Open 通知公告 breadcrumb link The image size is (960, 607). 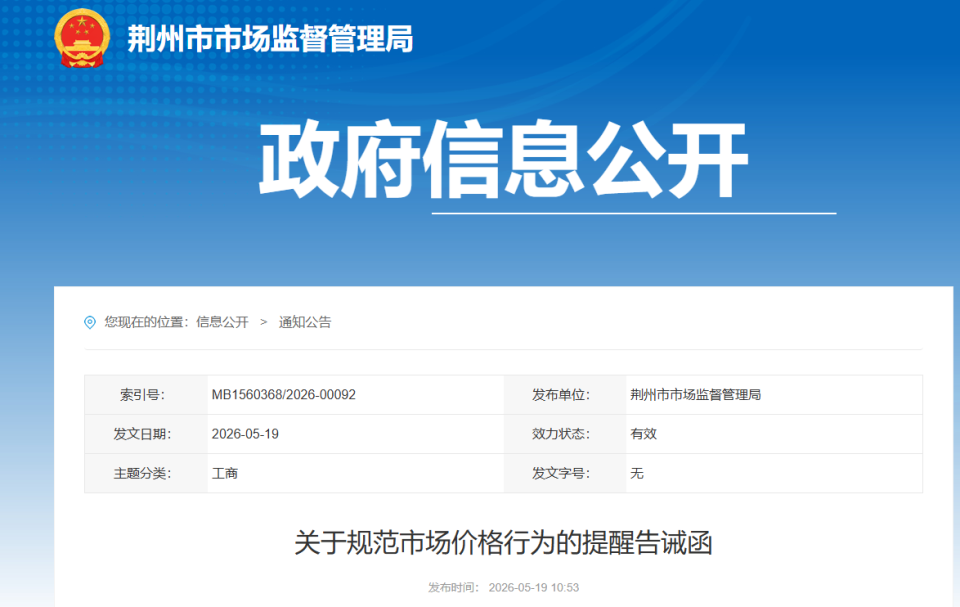[305, 322]
